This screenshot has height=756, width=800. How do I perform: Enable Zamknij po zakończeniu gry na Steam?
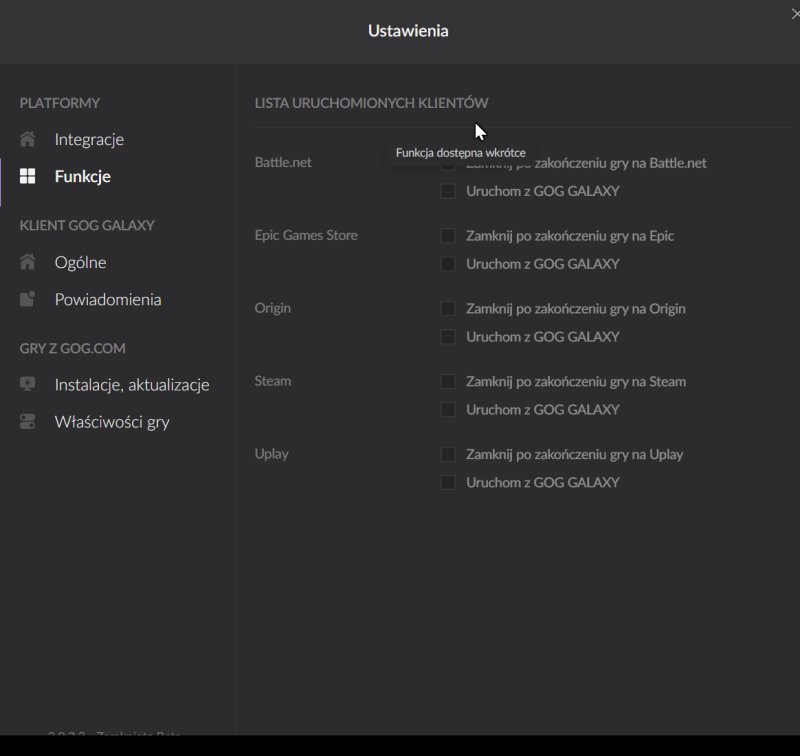[x=448, y=382]
